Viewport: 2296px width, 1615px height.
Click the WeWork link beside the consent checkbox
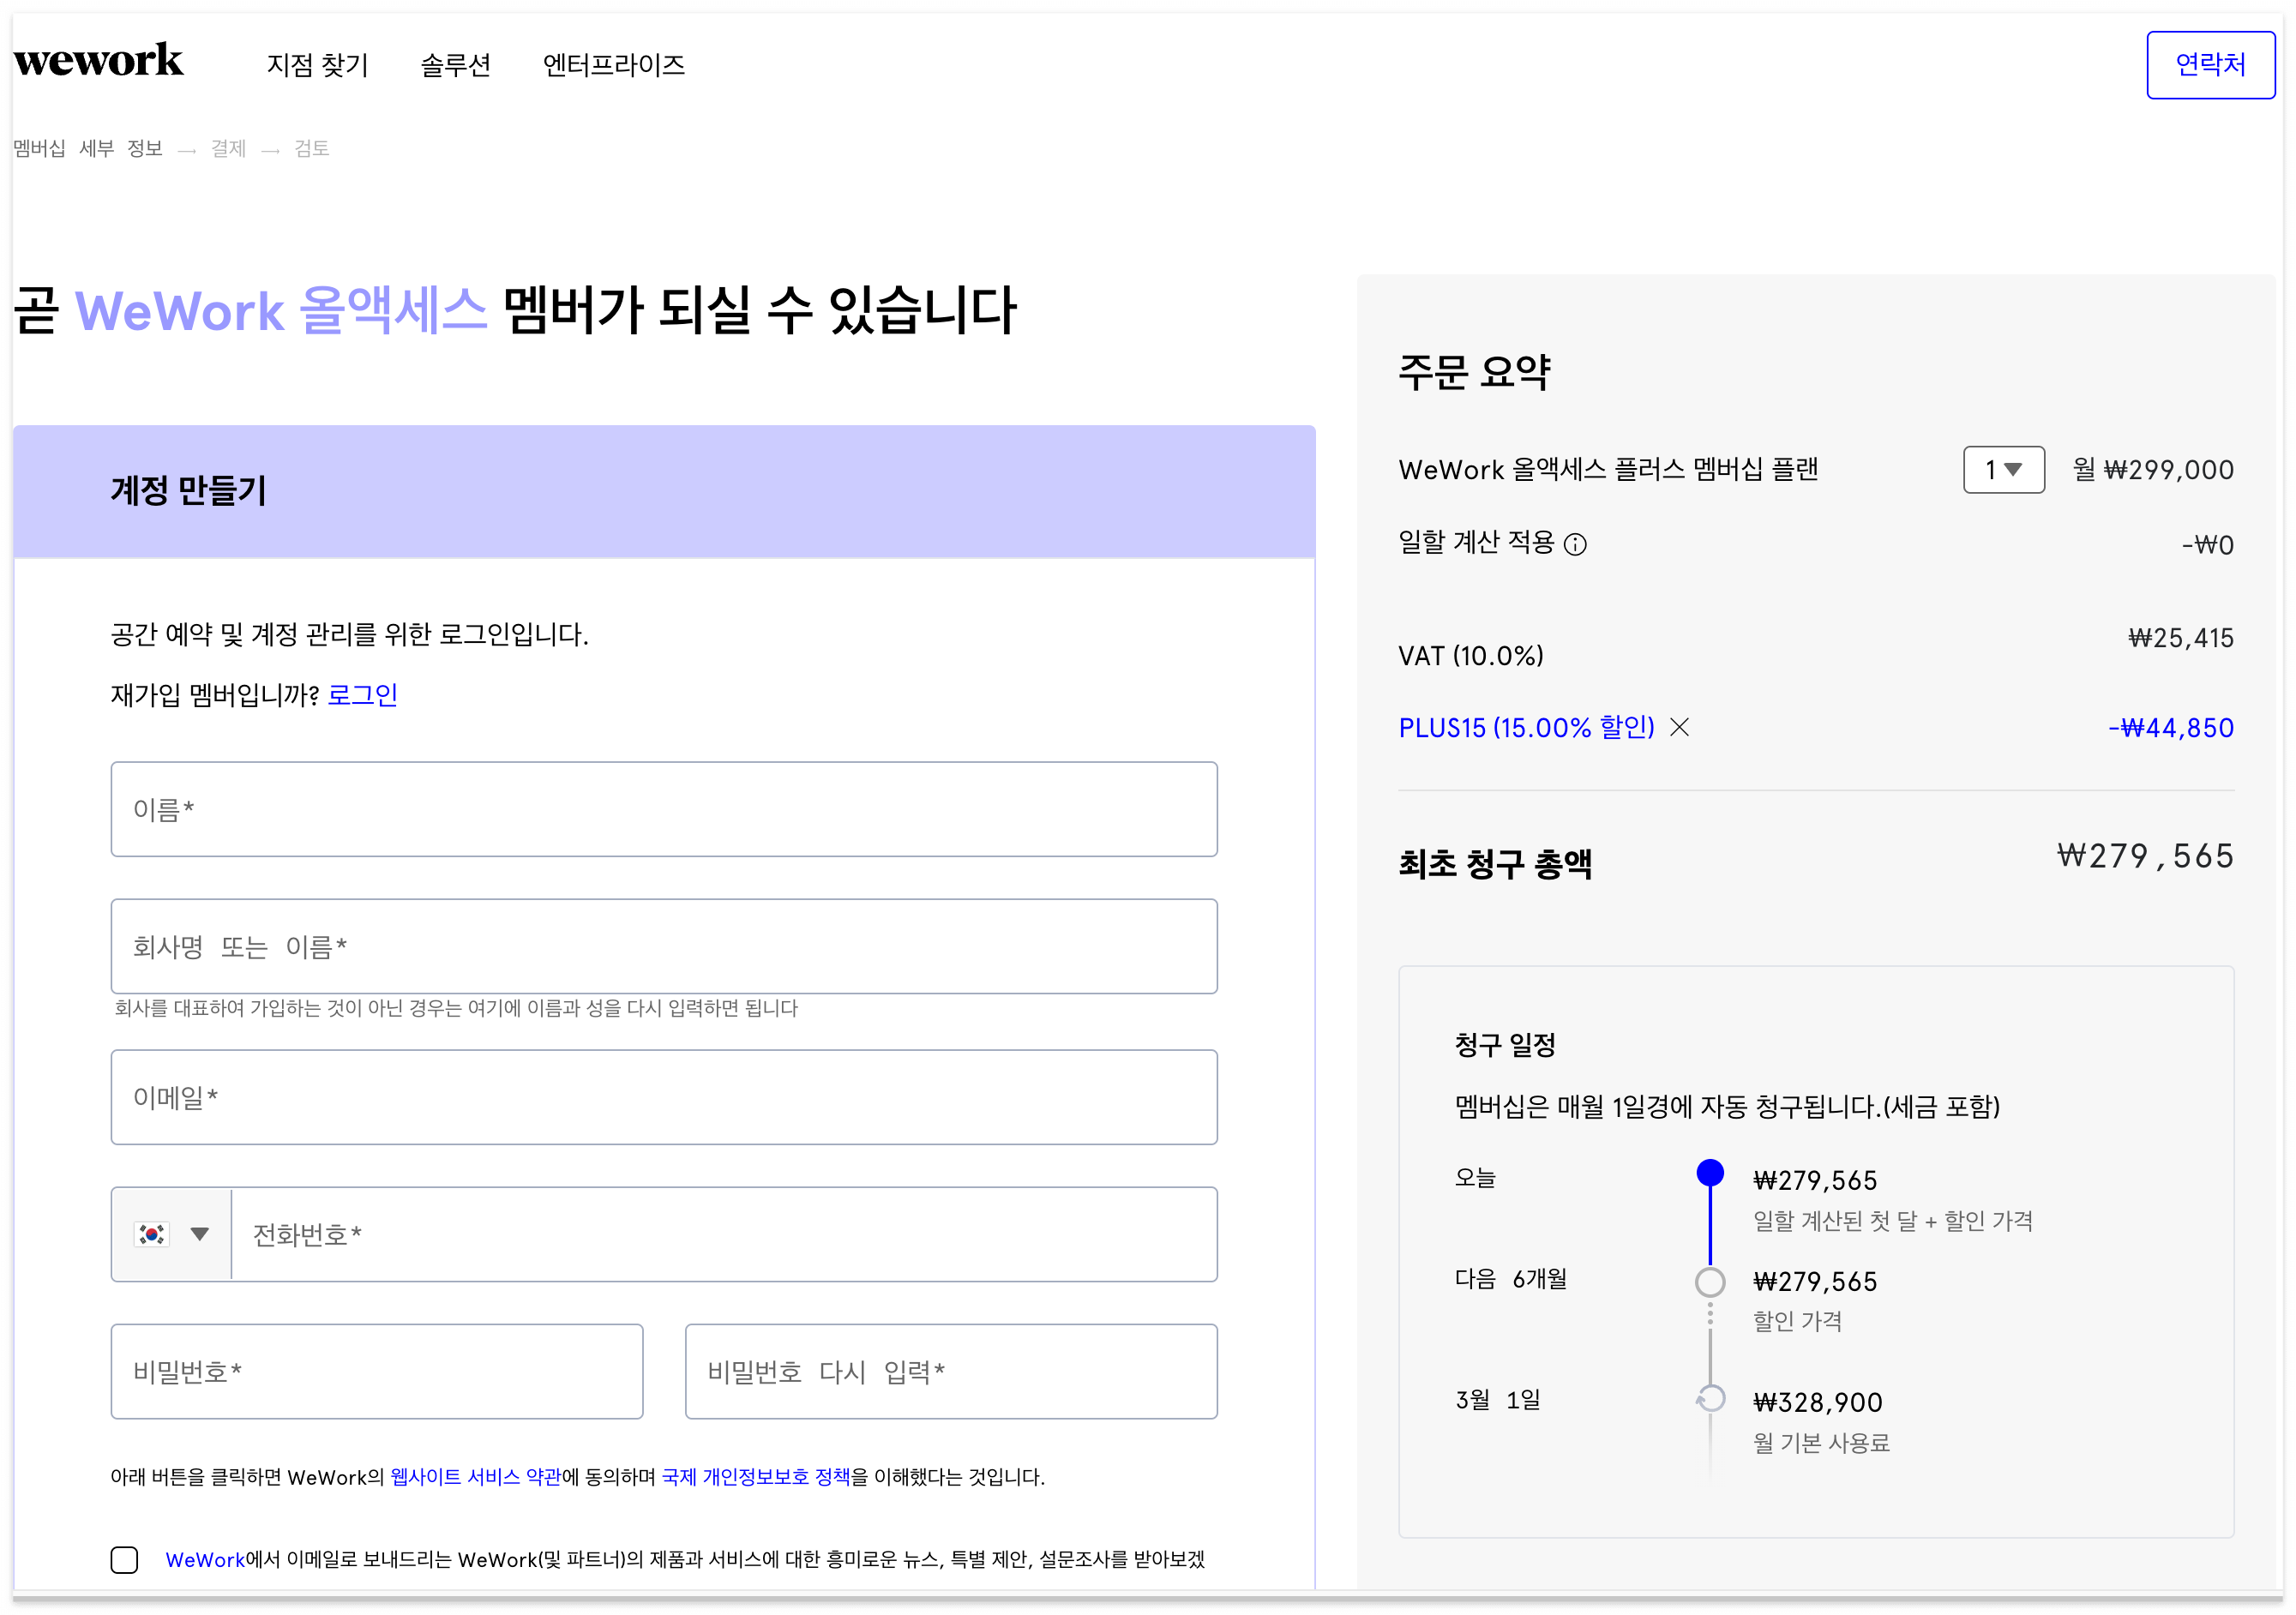(x=205, y=1560)
